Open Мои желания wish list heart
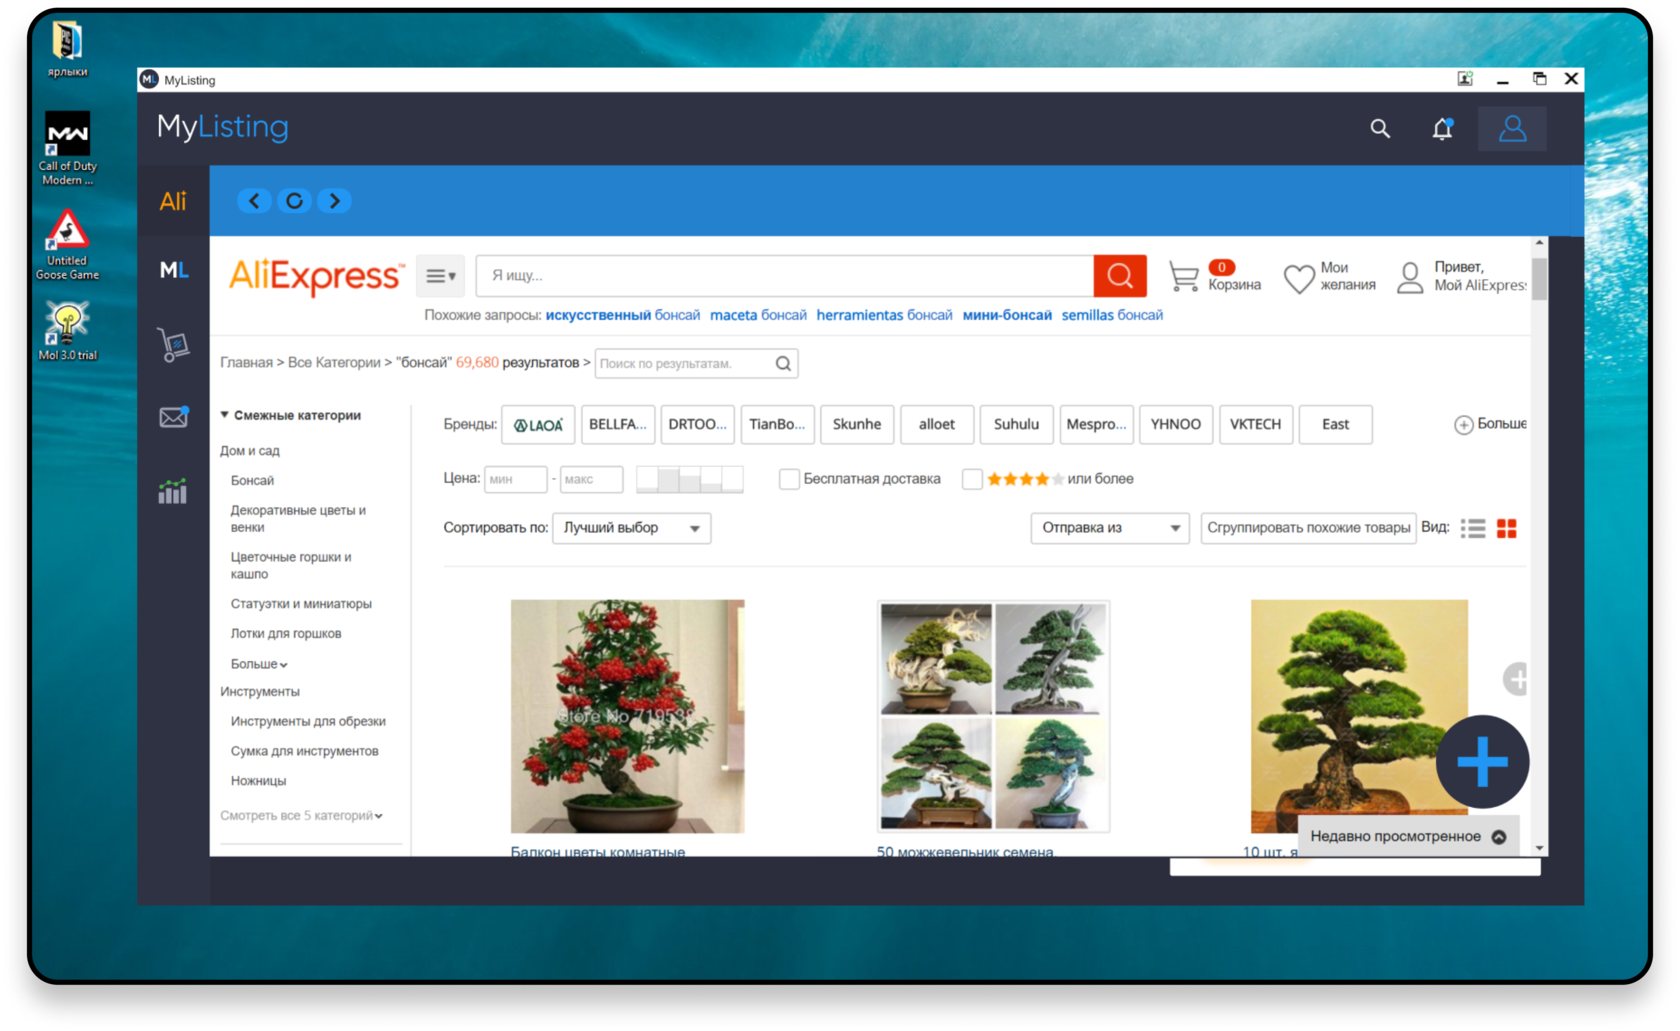1680x1031 pixels. pos(1329,277)
